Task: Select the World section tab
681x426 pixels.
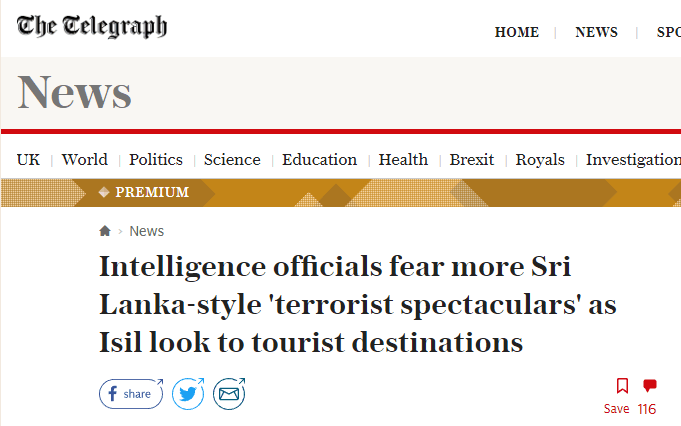Action: pyautogui.click(x=85, y=160)
